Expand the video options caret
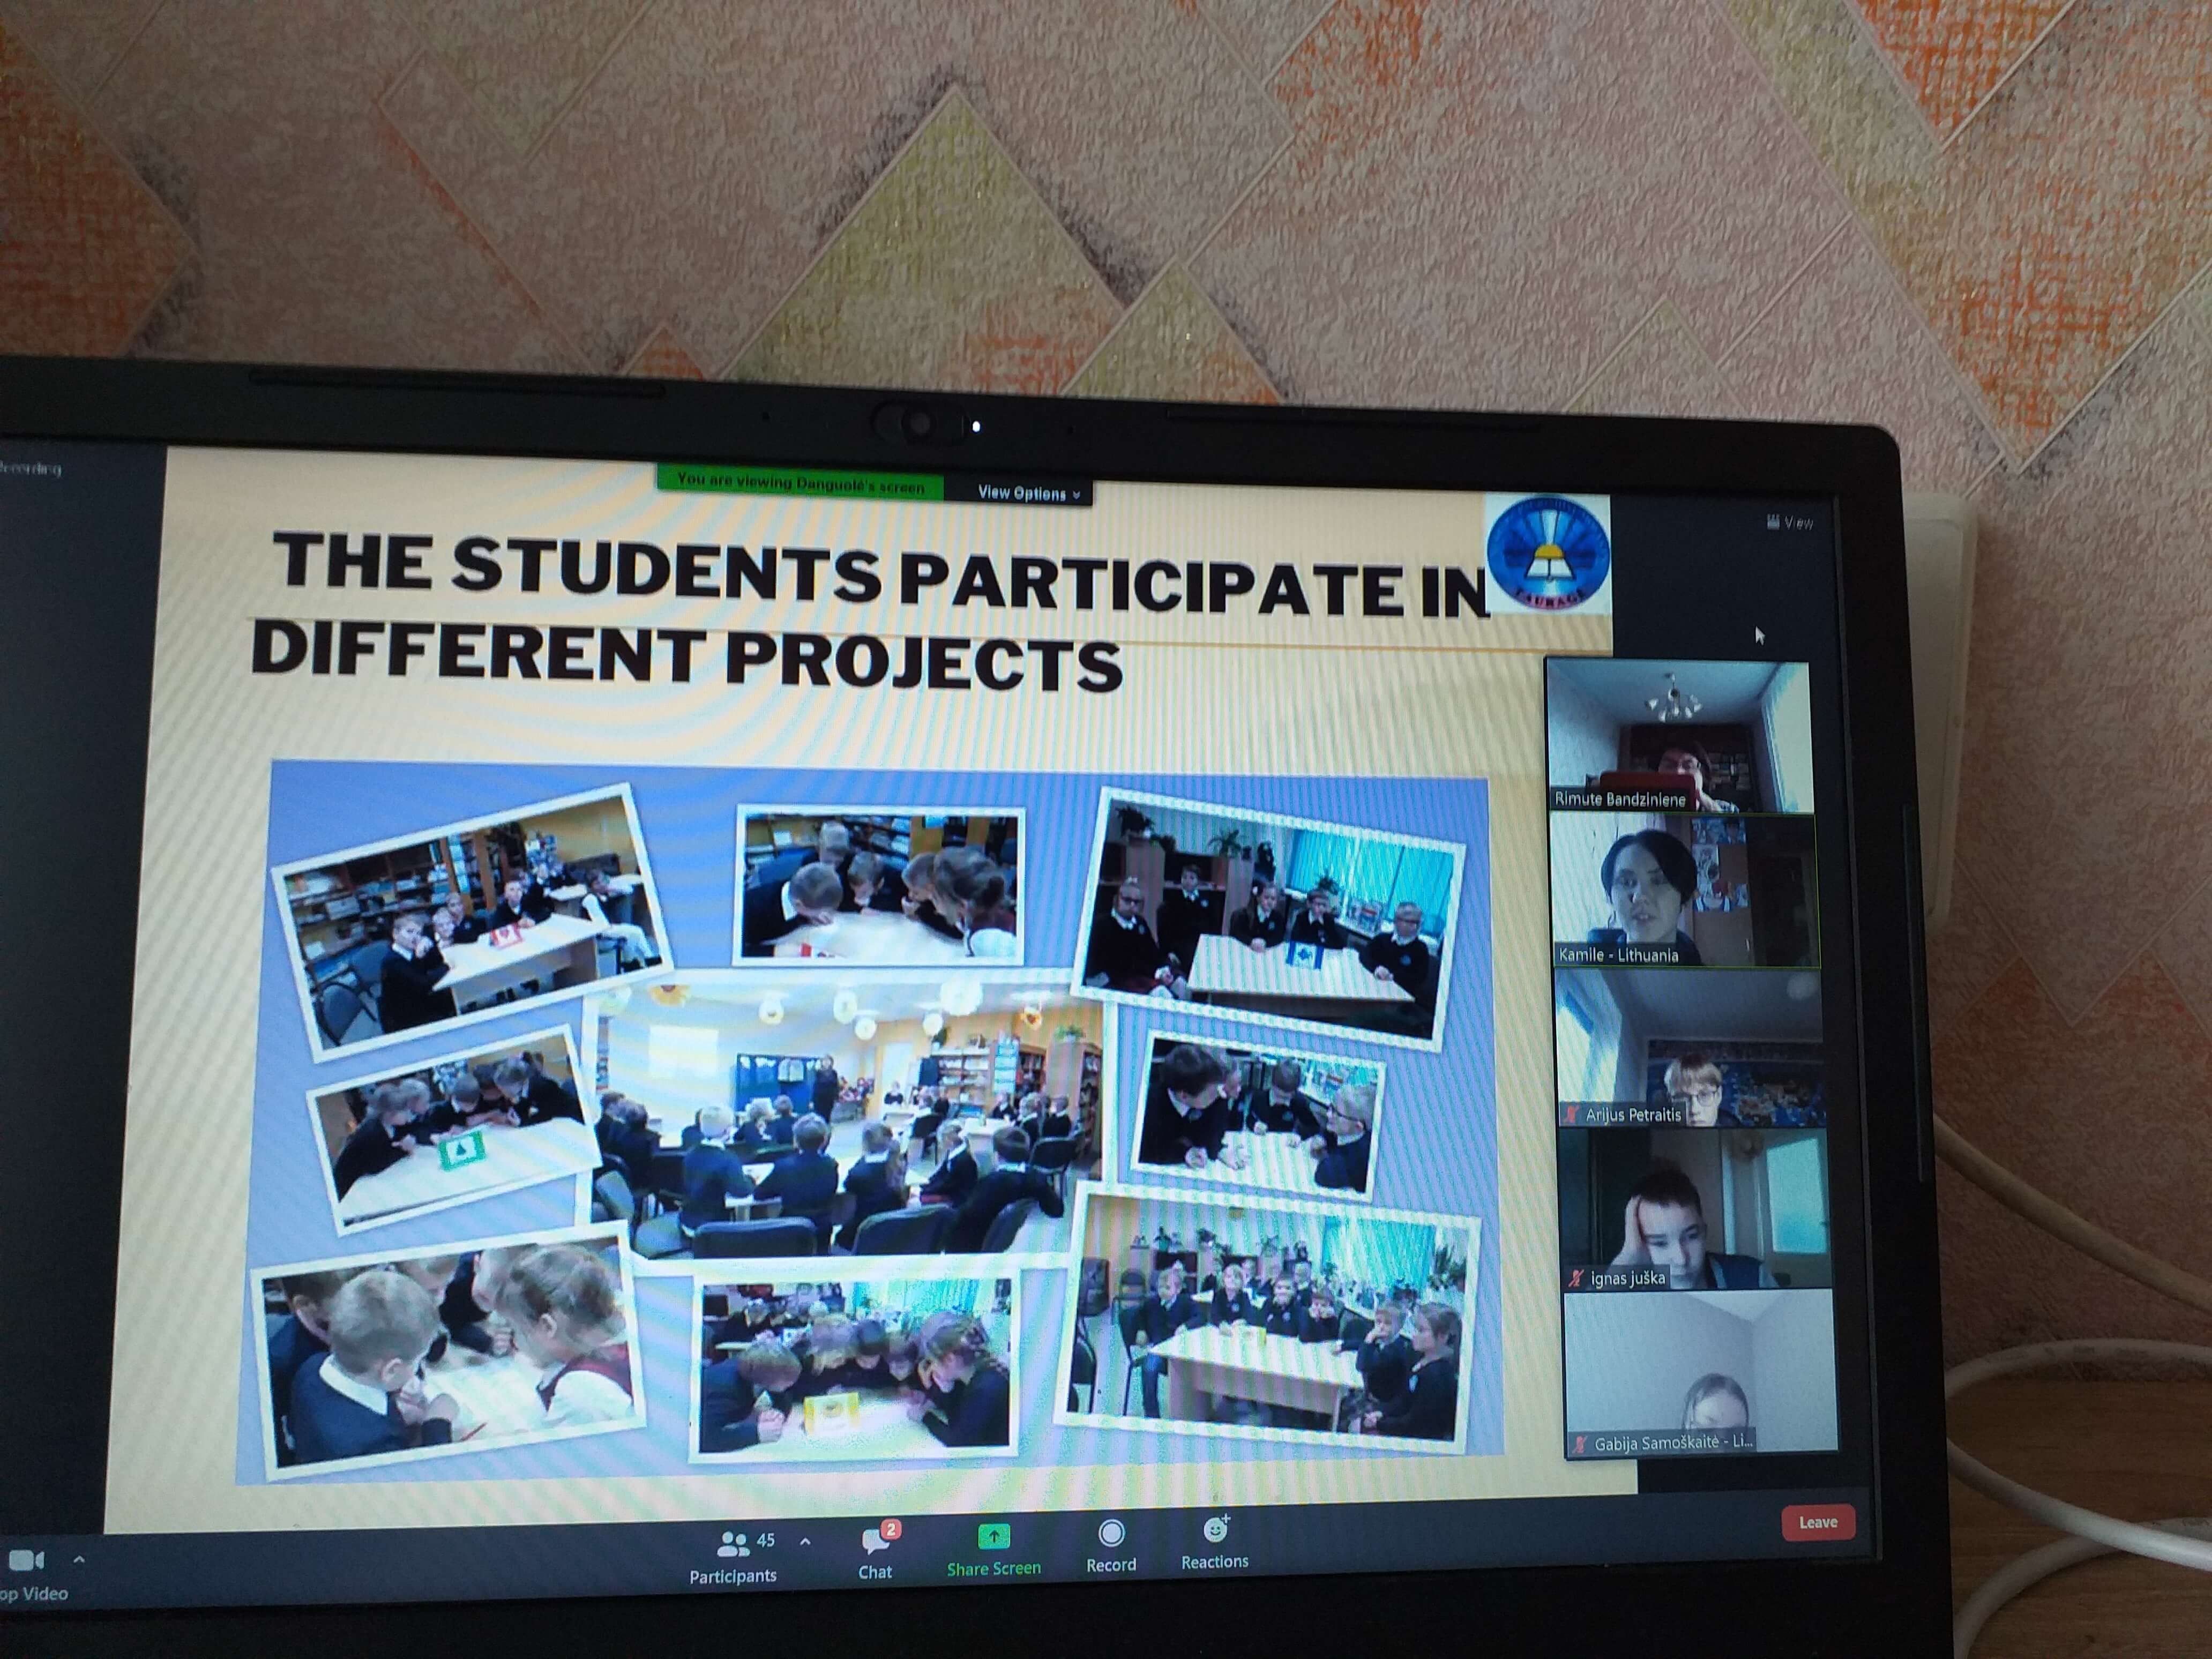This screenshot has width=2212, height=1659. click(x=79, y=1559)
